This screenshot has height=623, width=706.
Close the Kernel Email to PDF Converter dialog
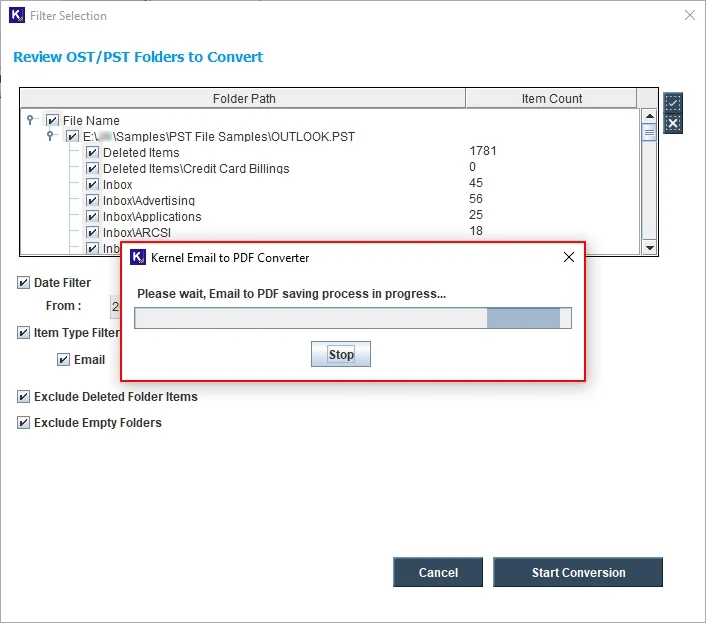point(569,257)
